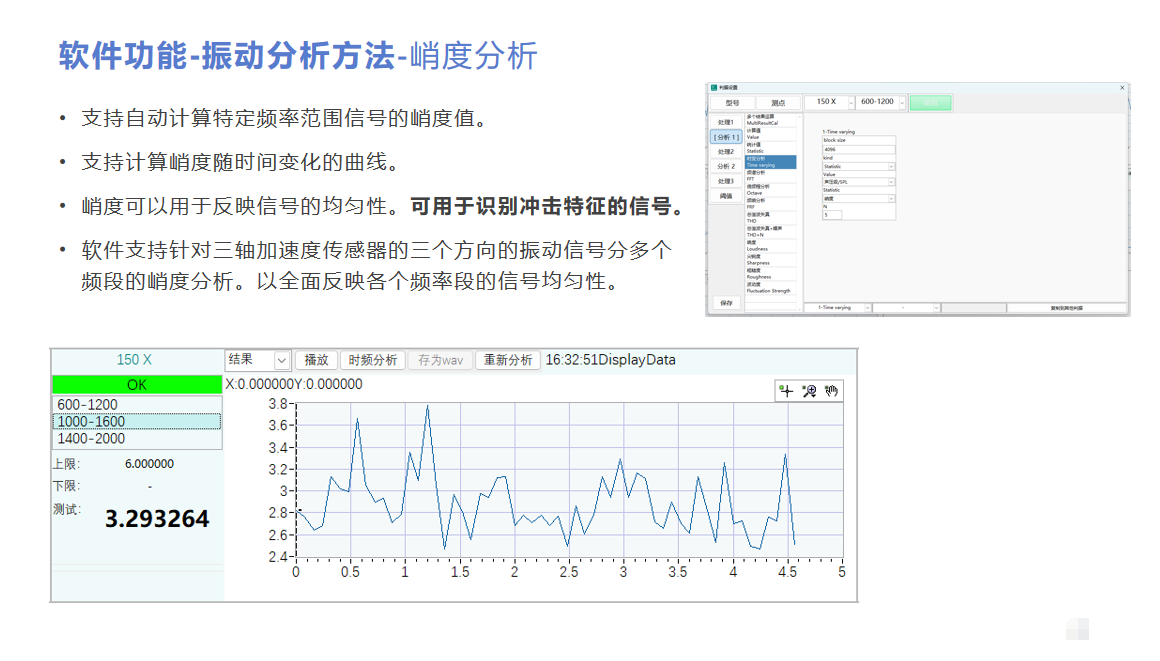Screen dimensions: 1160x661
Task: Select FFT in the analysis list
Action: pyautogui.click(x=770, y=179)
